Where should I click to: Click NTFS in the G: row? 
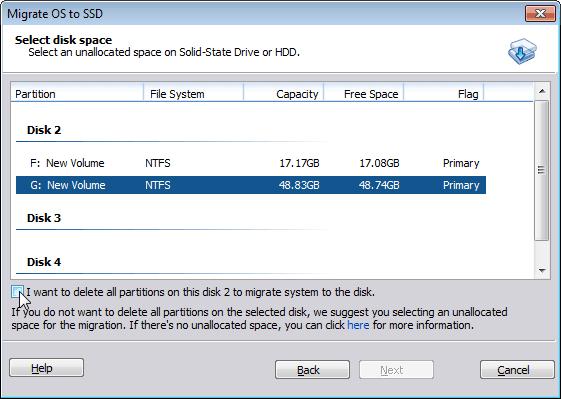pyautogui.click(x=158, y=185)
